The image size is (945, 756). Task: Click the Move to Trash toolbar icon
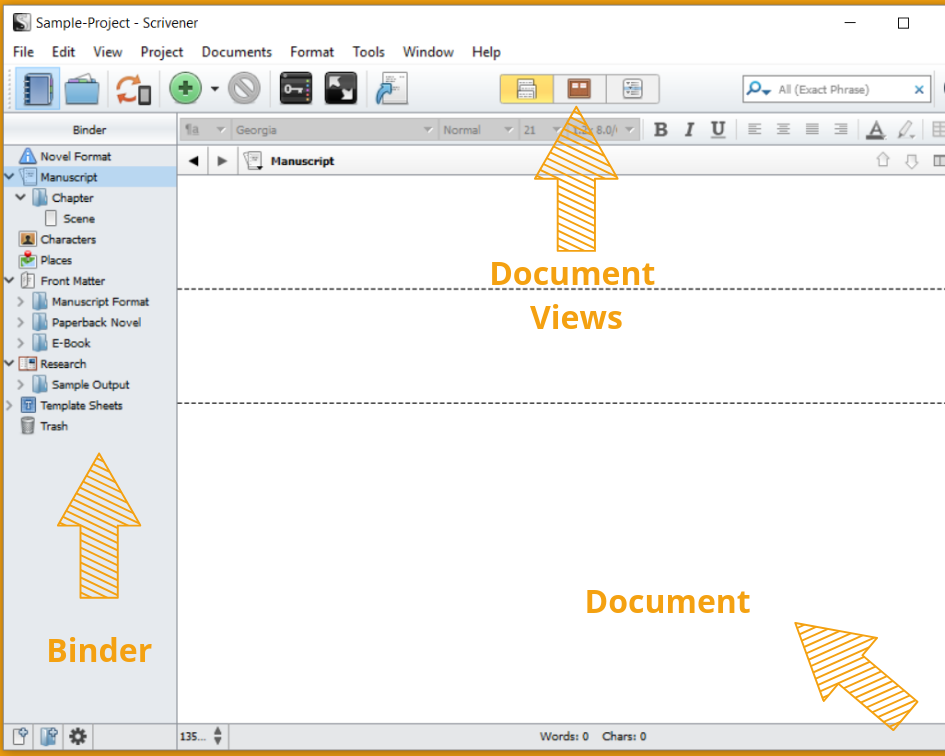coord(244,89)
